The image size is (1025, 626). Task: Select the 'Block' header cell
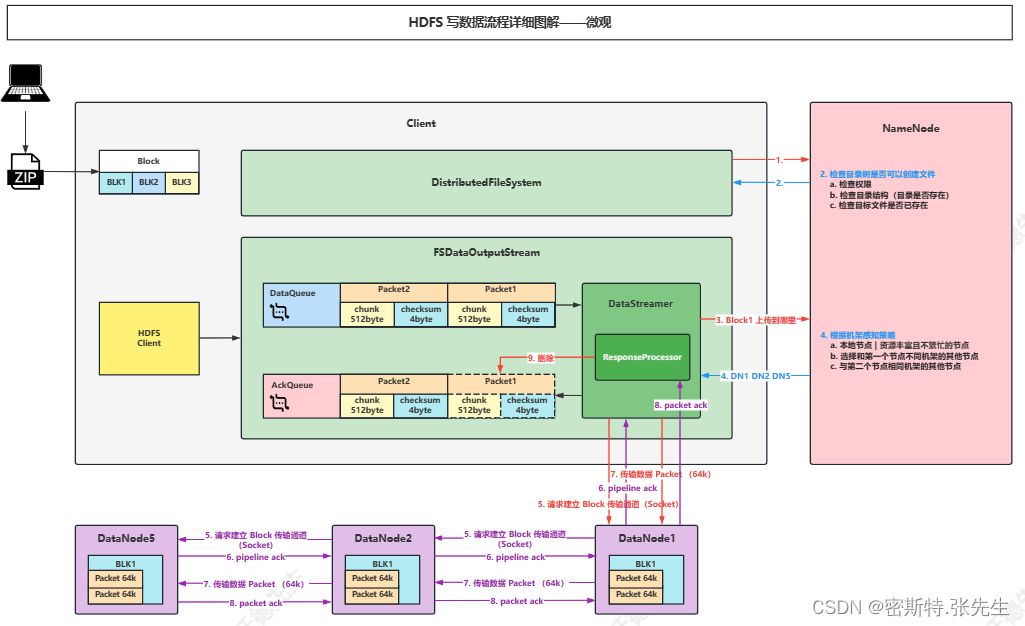tap(149, 161)
